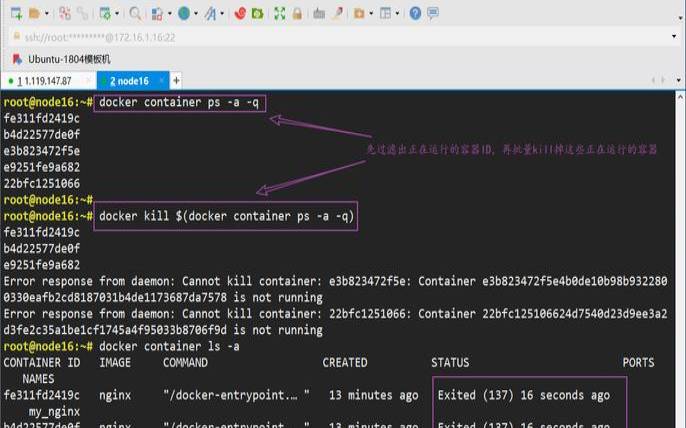Click the orange New File Transfer icon
Screen dimensions: 686x428
(359, 14)
